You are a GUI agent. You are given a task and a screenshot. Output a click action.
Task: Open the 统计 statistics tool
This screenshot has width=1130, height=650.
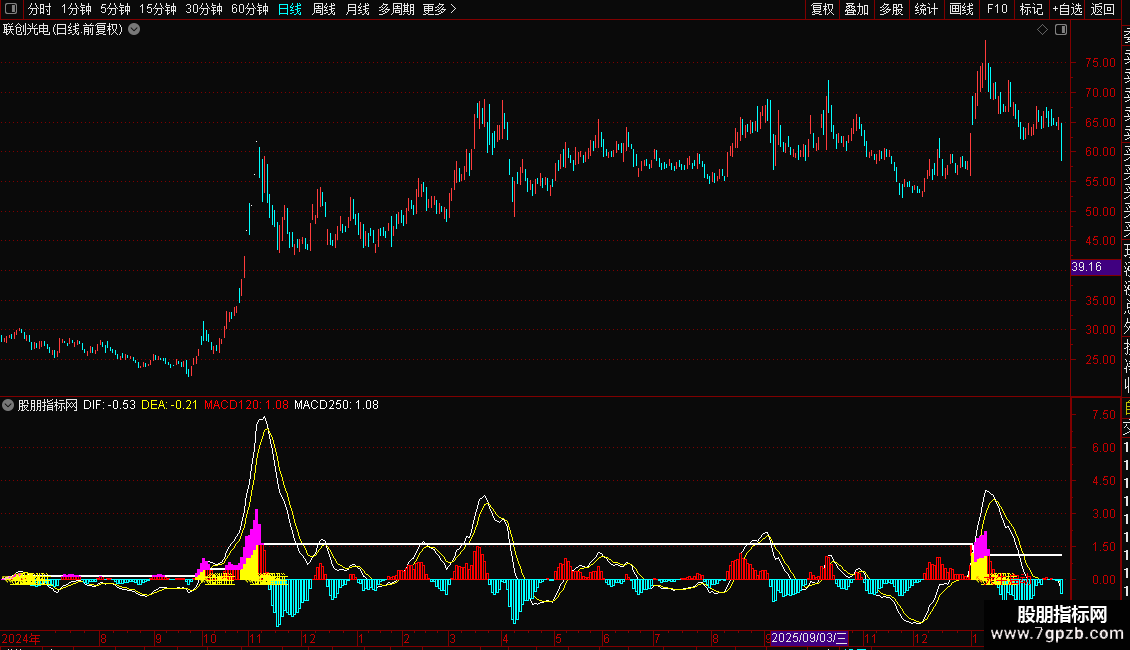(x=926, y=9)
